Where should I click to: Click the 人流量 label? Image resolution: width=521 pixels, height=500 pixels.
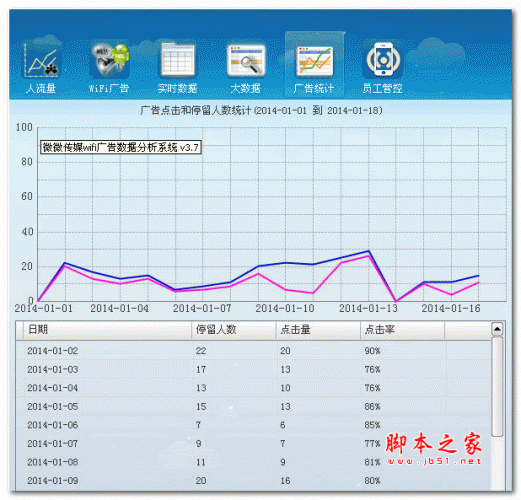pos(41,88)
